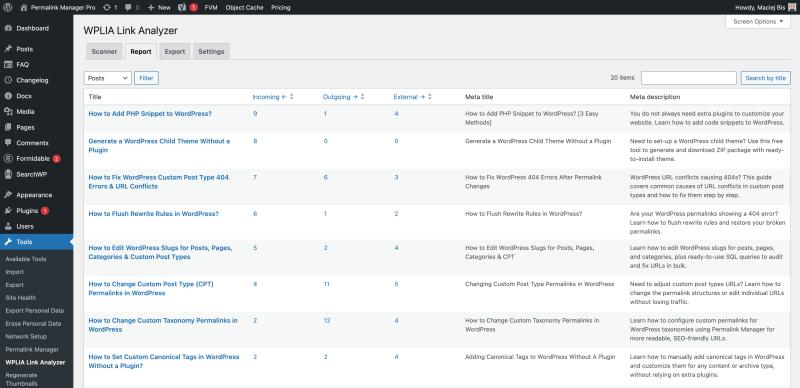Image resolution: width=800 pixels, height=388 pixels.
Task: Open Export Personal Data submenu item
Action: tap(35, 311)
